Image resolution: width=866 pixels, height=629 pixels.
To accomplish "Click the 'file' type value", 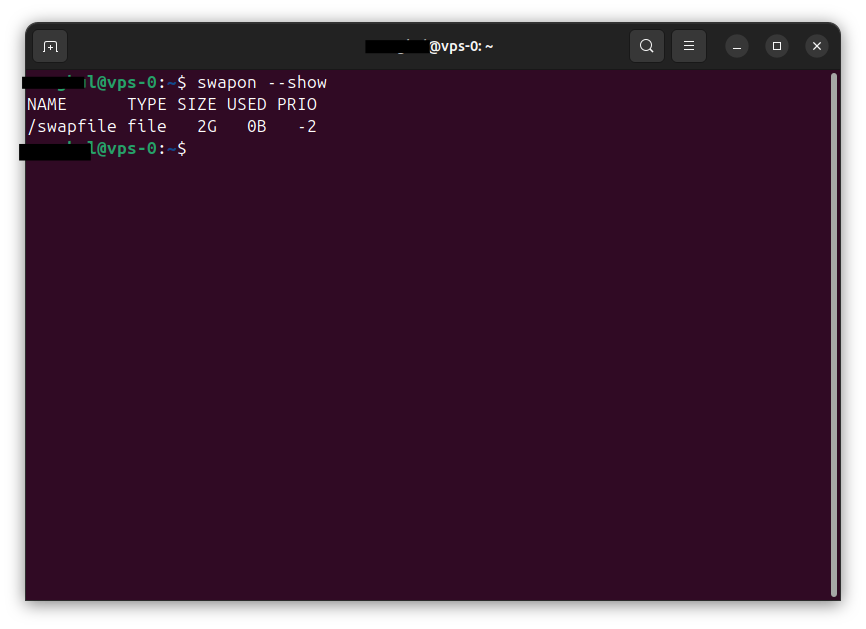I will (147, 126).
